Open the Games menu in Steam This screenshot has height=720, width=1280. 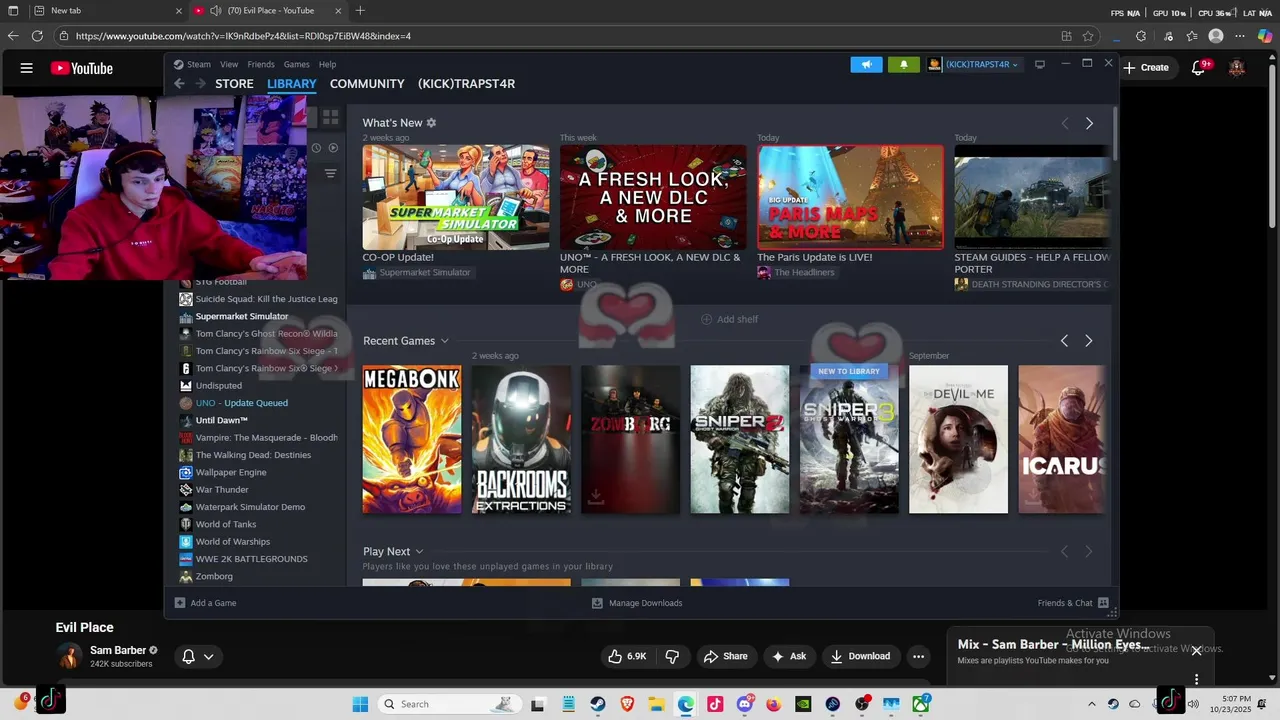(297, 64)
